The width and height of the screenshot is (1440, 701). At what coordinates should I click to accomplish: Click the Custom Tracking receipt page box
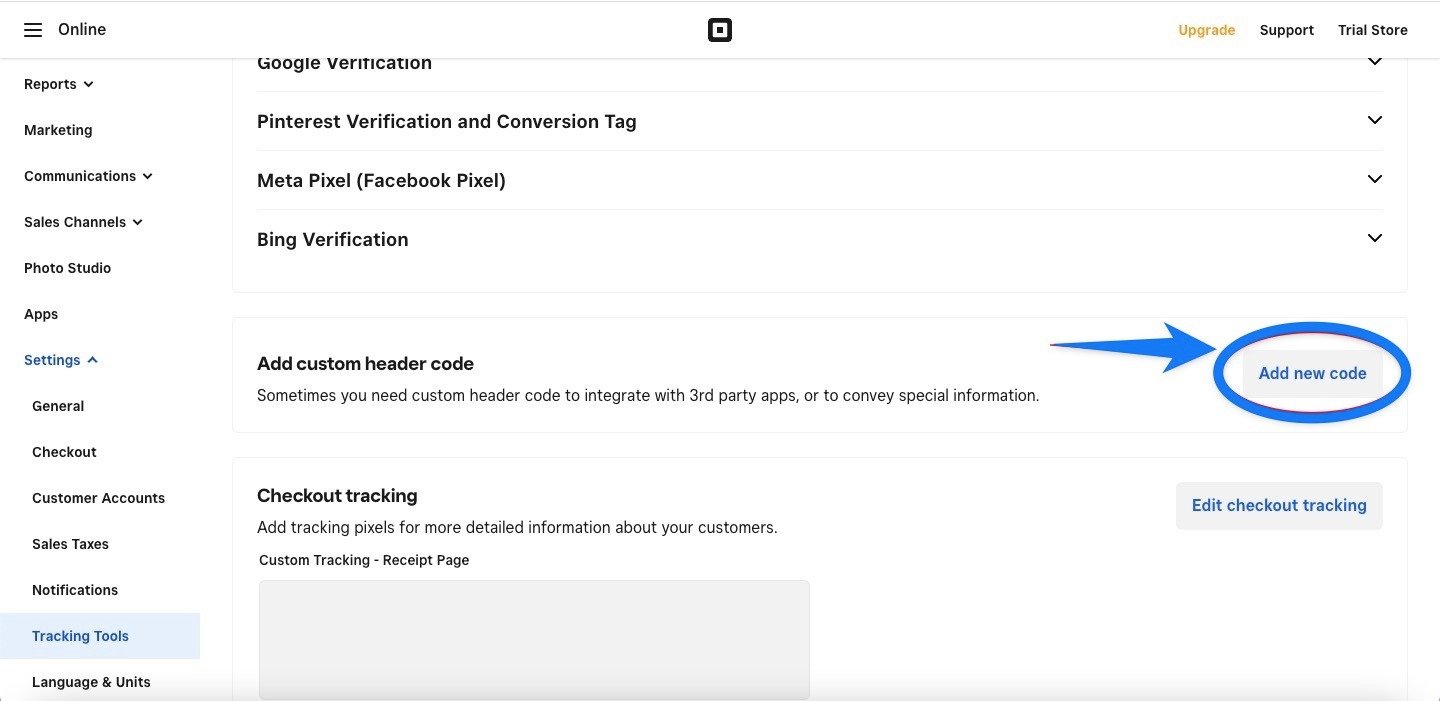point(534,640)
